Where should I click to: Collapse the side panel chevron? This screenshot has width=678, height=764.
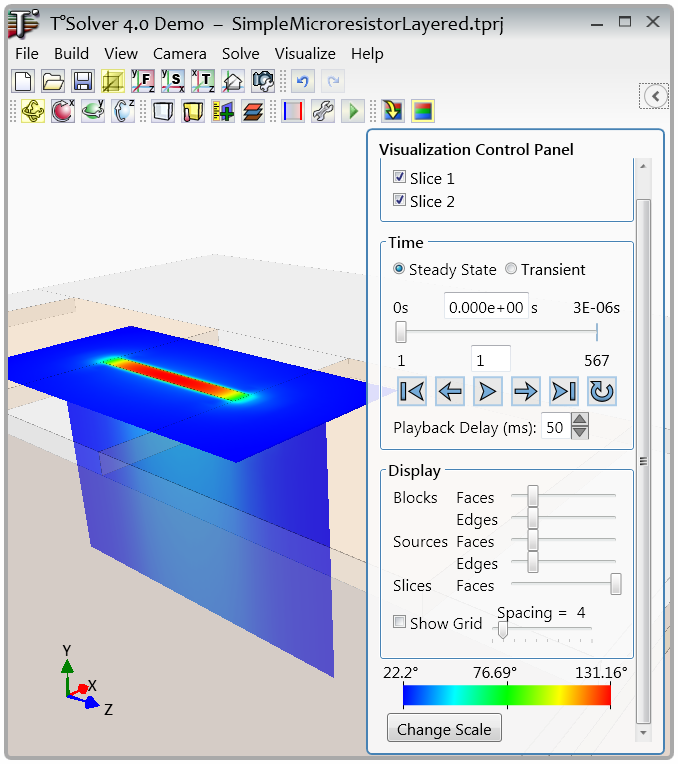tap(655, 96)
